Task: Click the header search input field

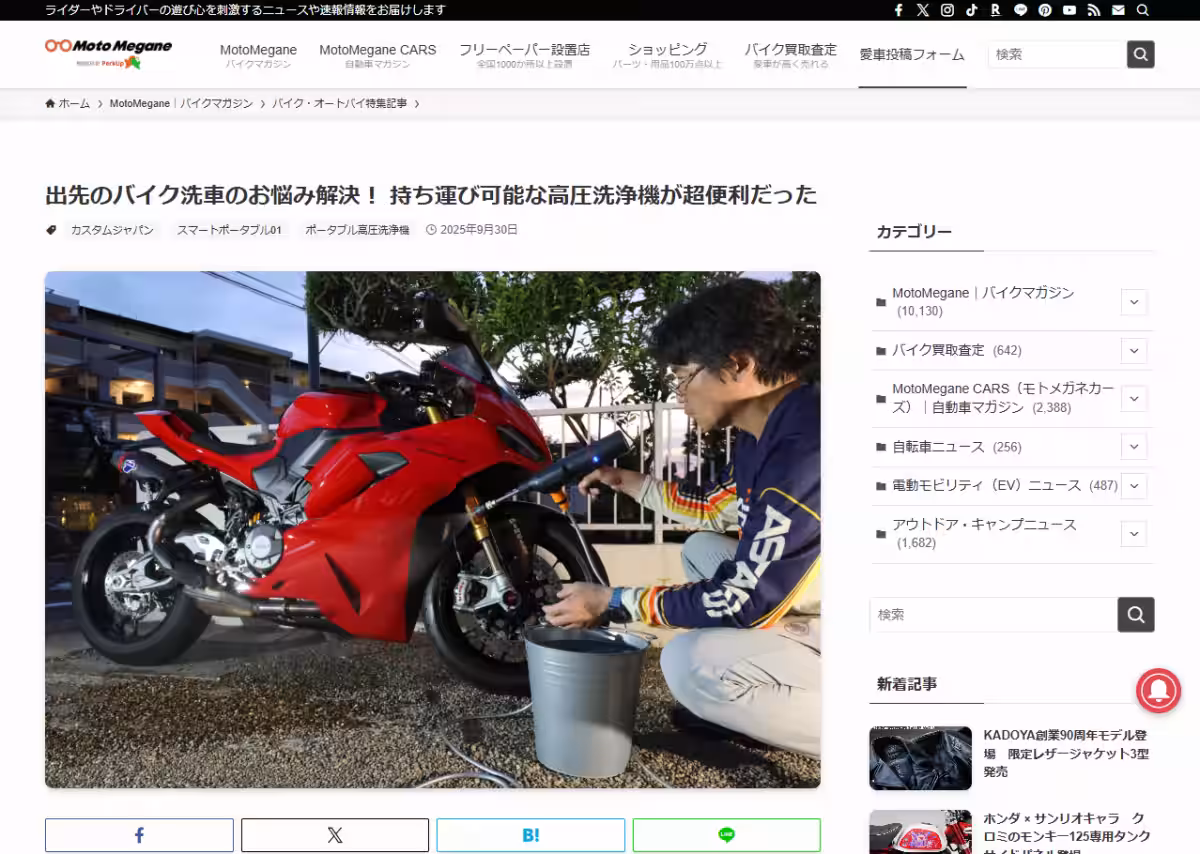Action: coord(1055,55)
